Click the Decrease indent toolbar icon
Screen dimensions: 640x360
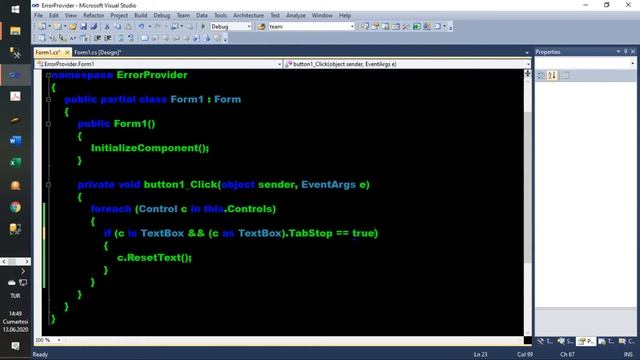pyautogui.click(x=97, y=38)
